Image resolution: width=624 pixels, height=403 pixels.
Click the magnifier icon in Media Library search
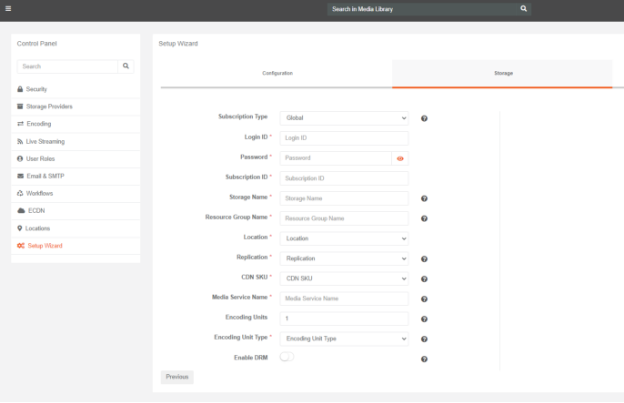523,8
